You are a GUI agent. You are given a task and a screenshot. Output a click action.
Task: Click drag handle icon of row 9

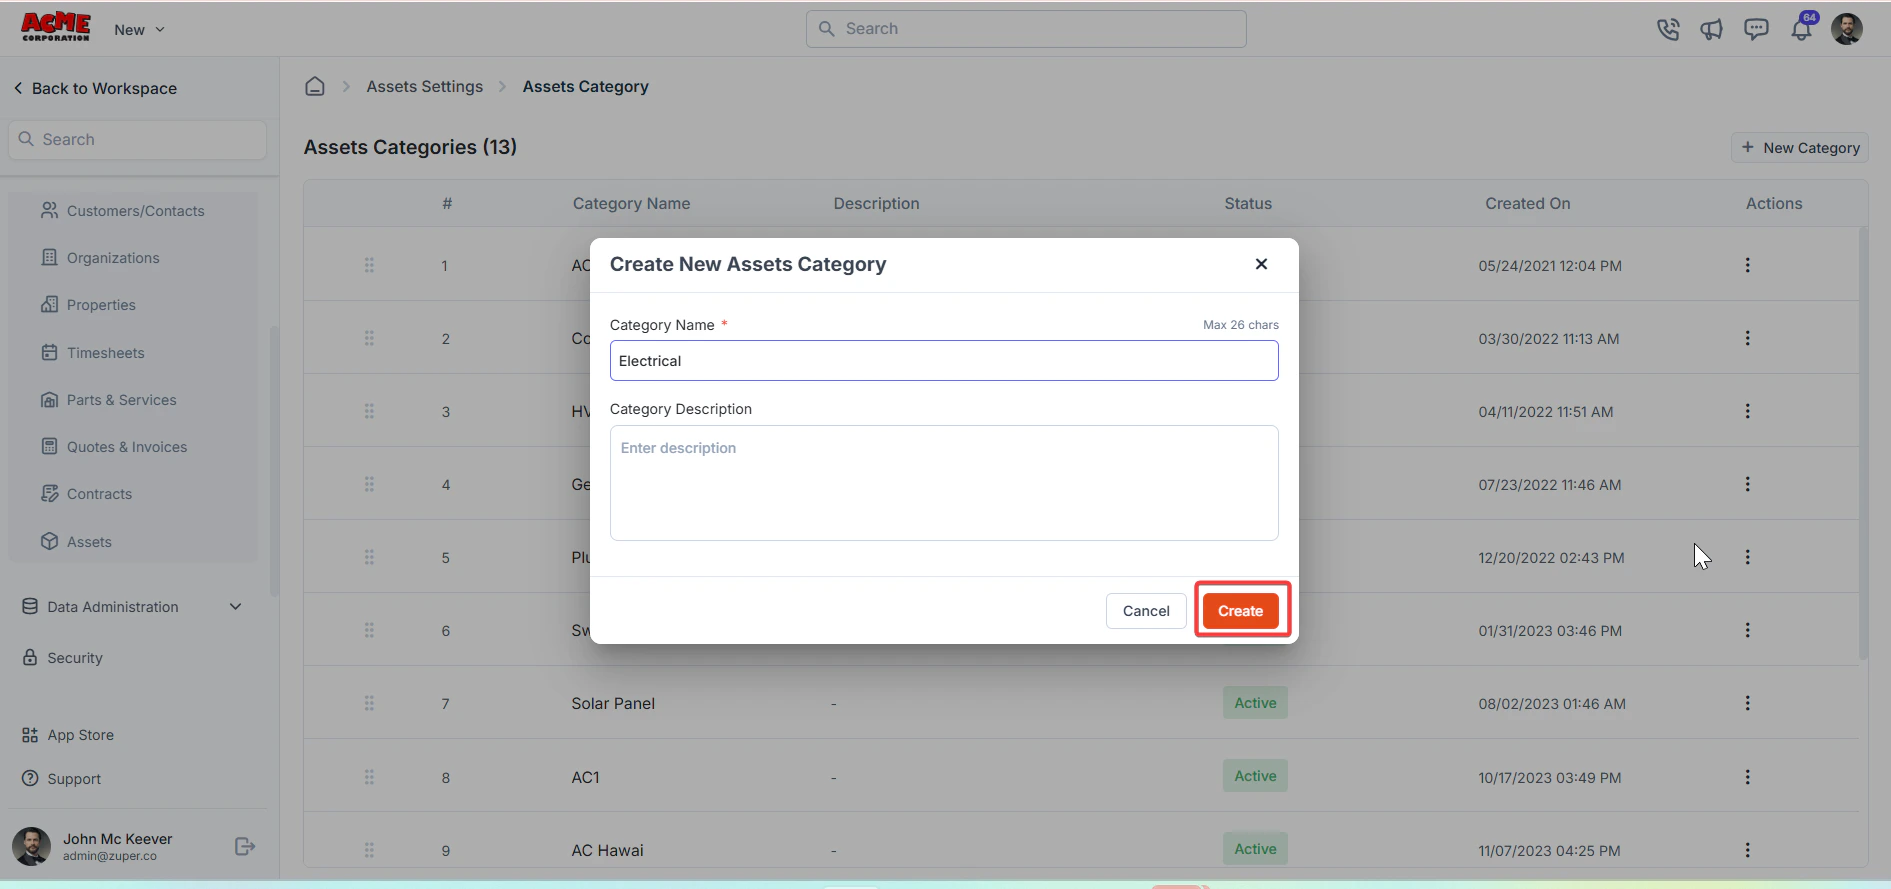click(369, 850)
